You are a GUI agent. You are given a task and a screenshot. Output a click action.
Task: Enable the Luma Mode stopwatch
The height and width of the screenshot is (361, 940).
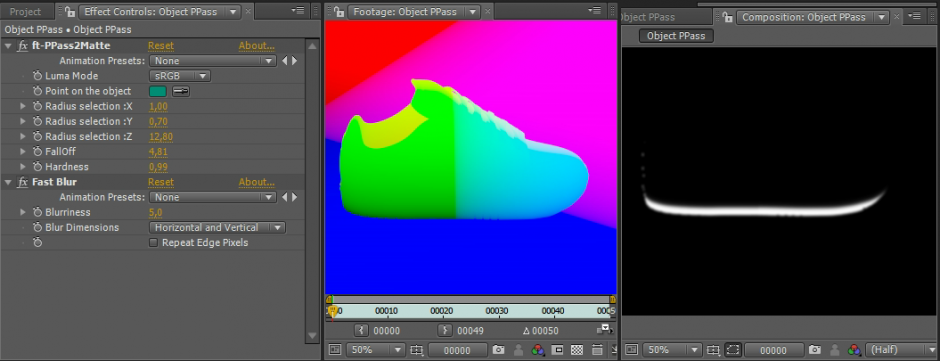38,76
